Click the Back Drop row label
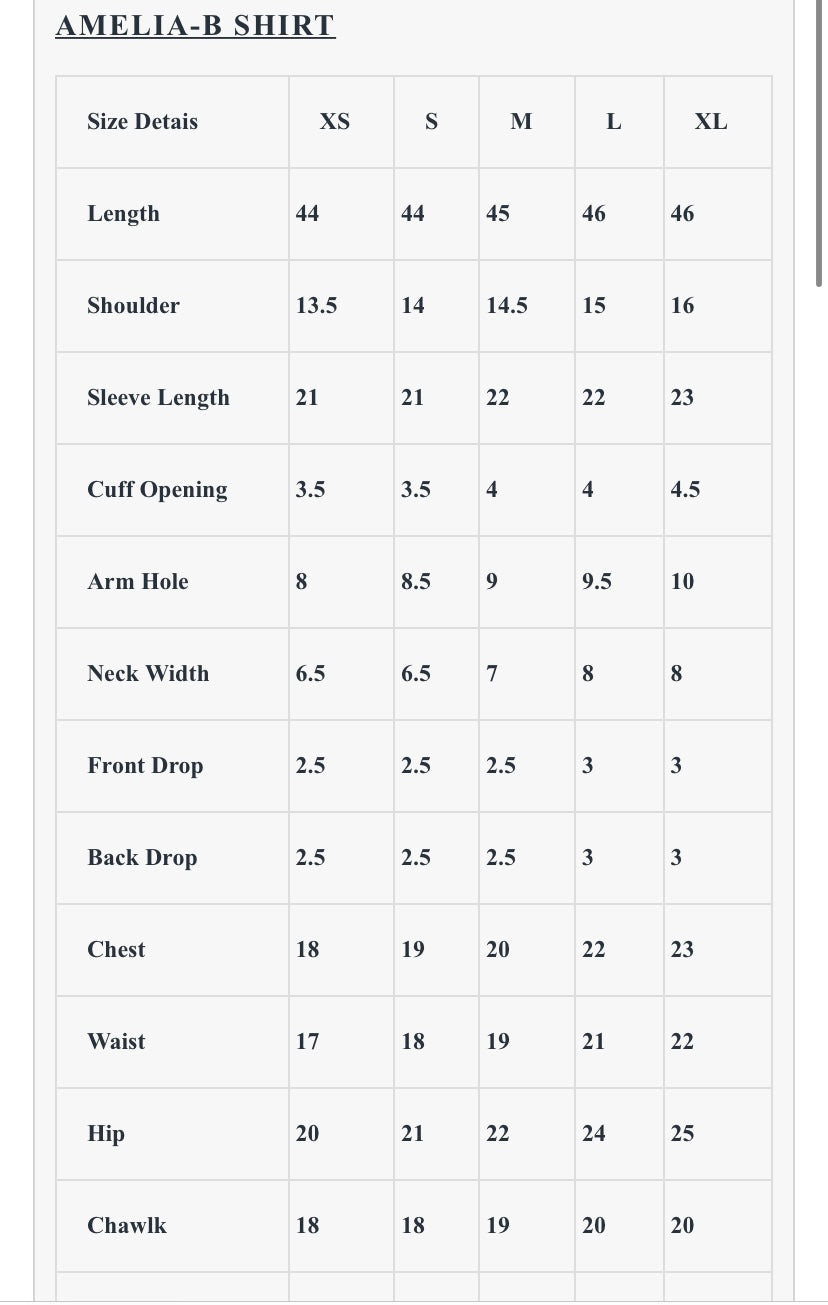This screenshot has width=828, height=1305. 142,858
